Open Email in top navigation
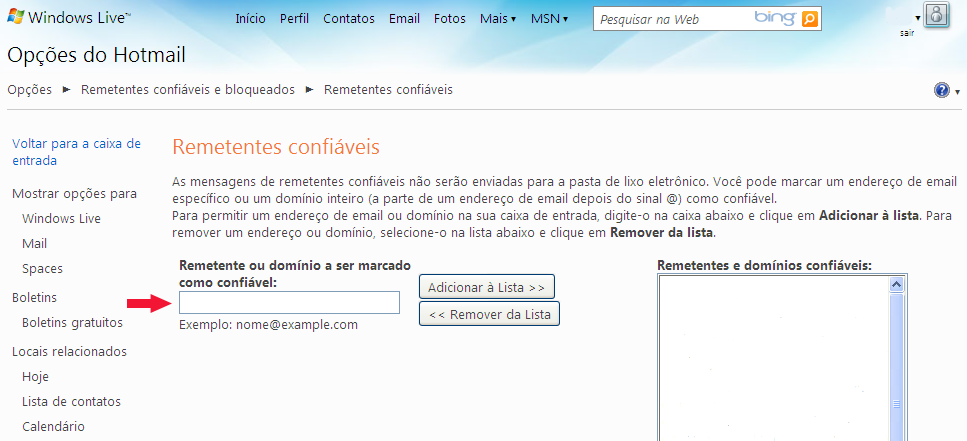 404,19
